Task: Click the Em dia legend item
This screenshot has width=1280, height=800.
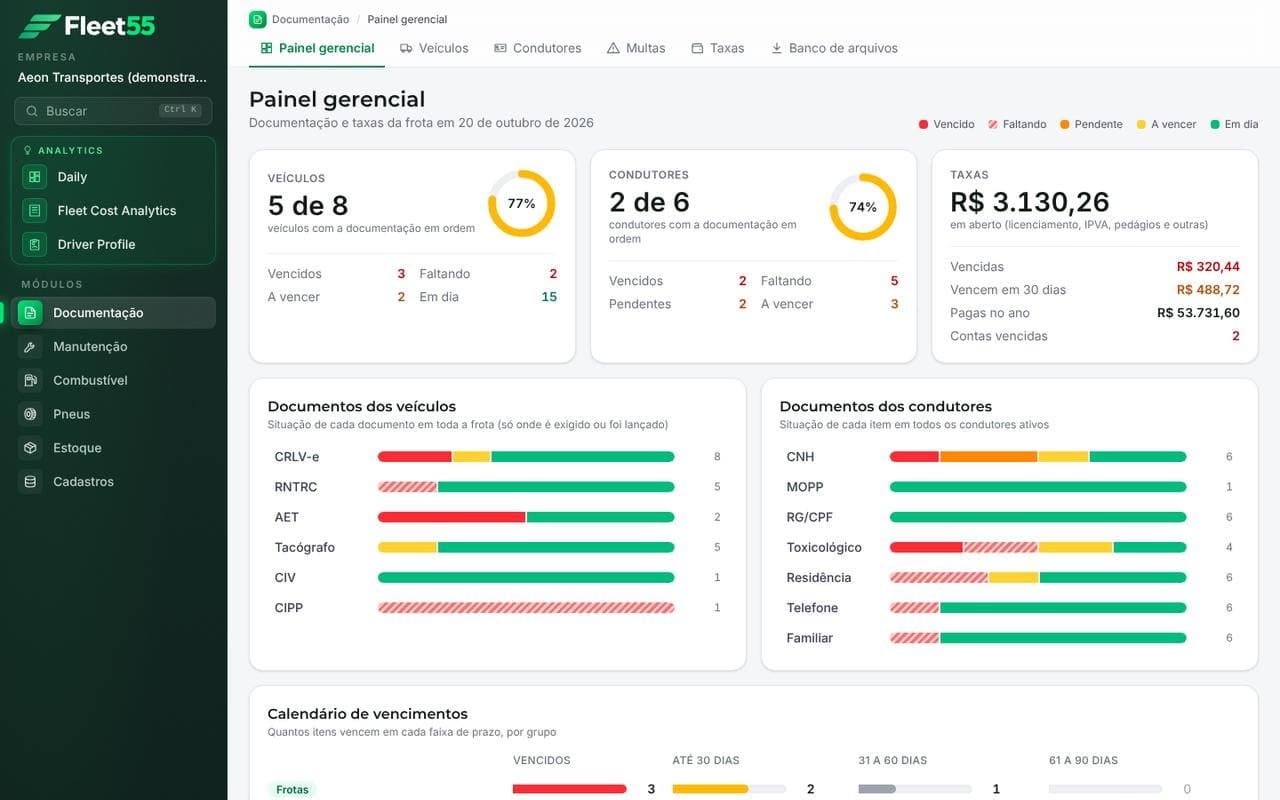Action: [x=1234, y=124]
